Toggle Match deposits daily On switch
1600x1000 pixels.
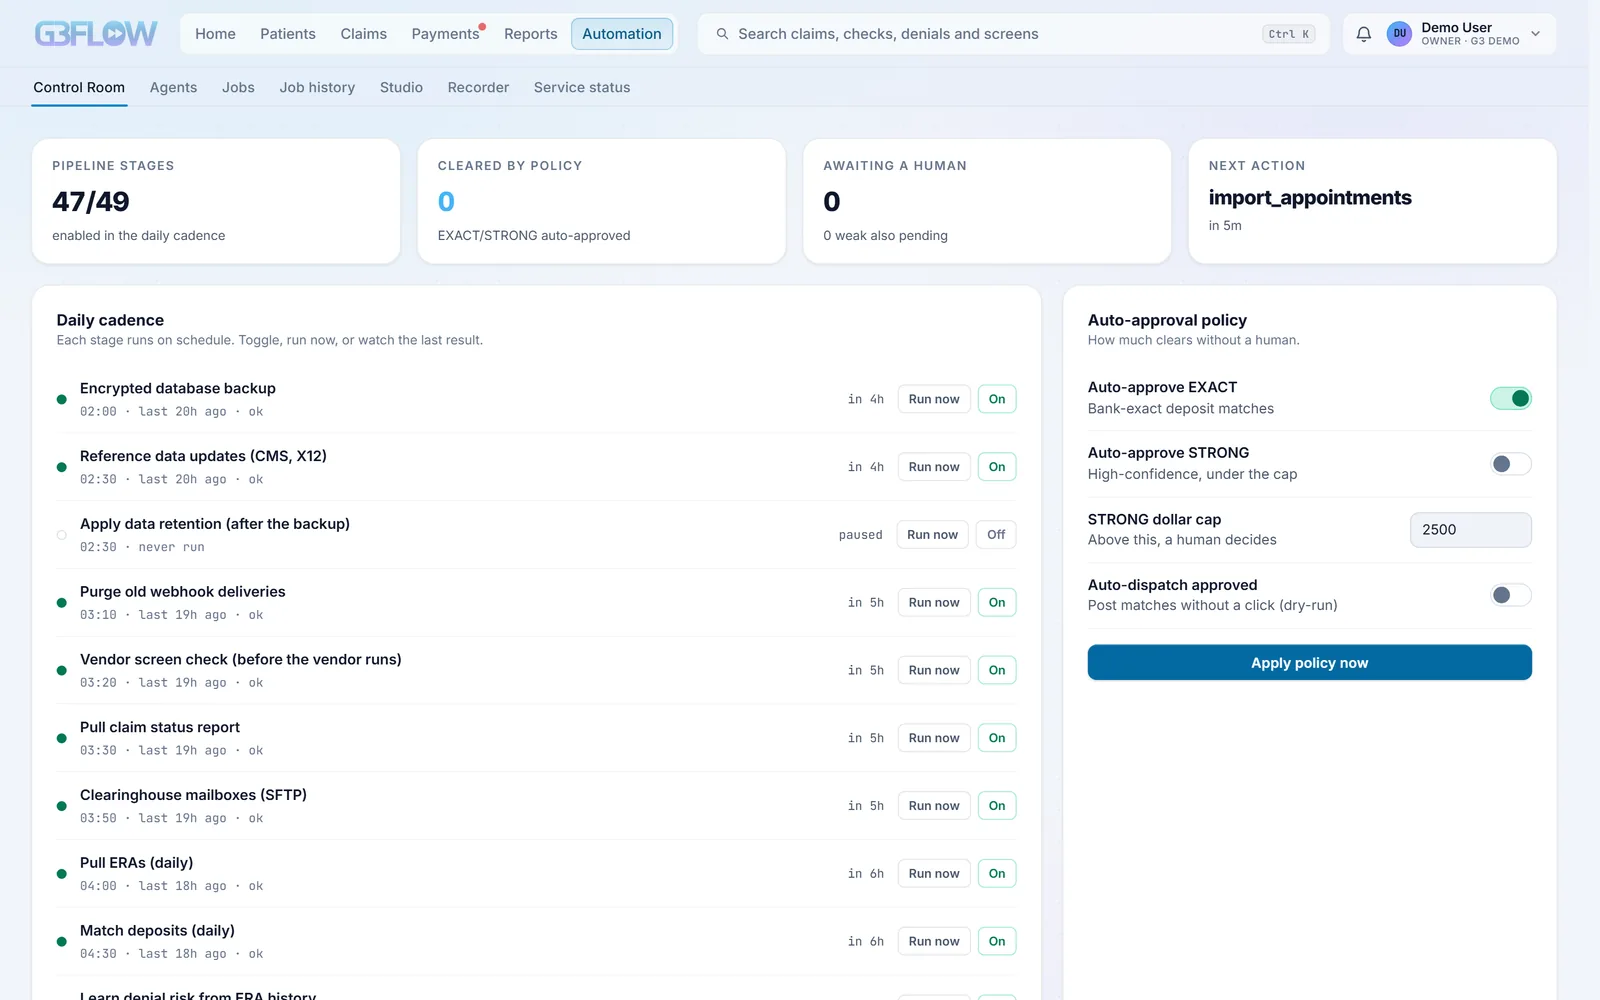coord(997,941)
